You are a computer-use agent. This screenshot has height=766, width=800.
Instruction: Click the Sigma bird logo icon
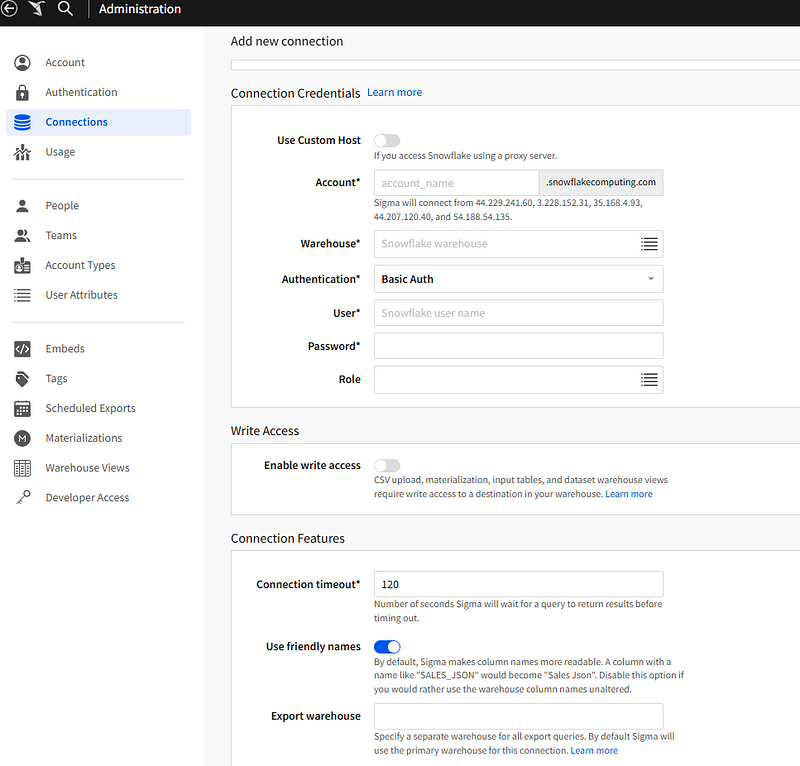pyautogui.click(x=37, y=9)
